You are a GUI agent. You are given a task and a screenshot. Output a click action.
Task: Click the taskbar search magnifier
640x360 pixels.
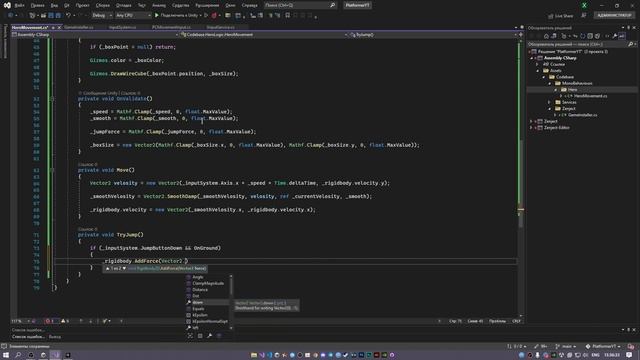pyautogui.click(x=18, y=355)
